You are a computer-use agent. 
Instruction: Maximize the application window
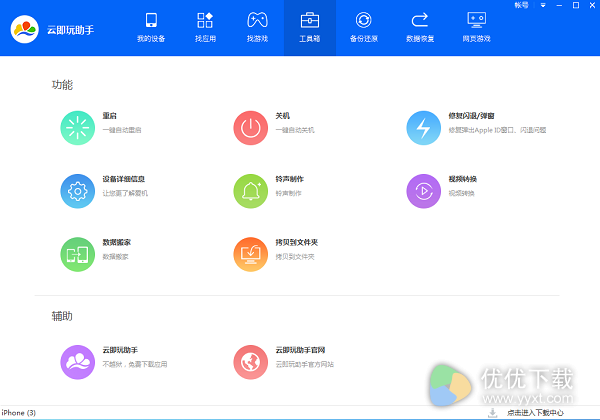point(576,5)
